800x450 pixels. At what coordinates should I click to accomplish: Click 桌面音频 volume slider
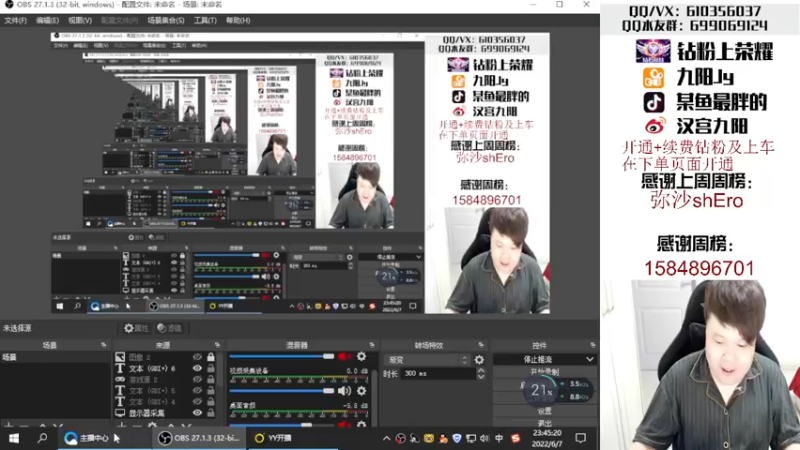pyautogui.click(x=282, y=424)
